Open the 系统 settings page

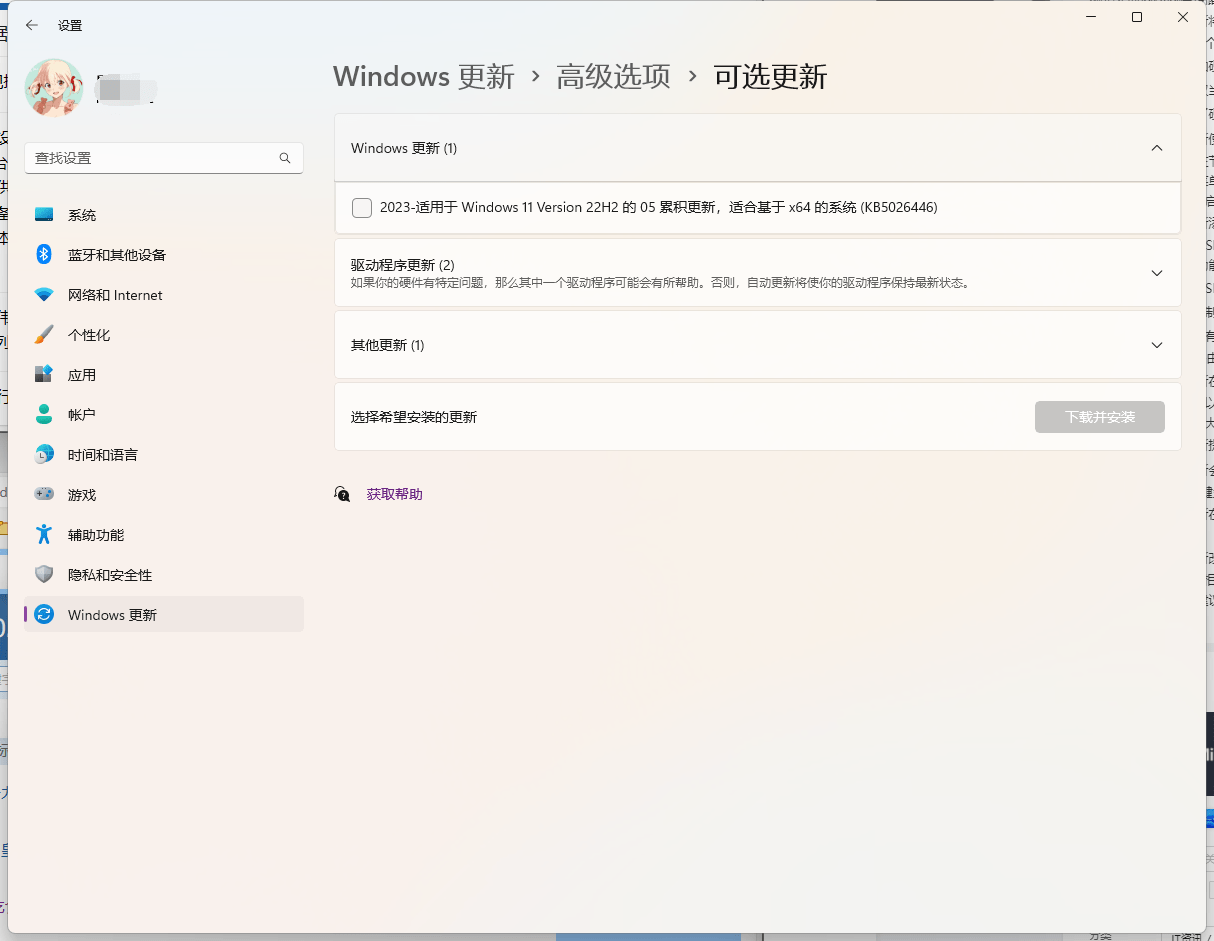164,215
